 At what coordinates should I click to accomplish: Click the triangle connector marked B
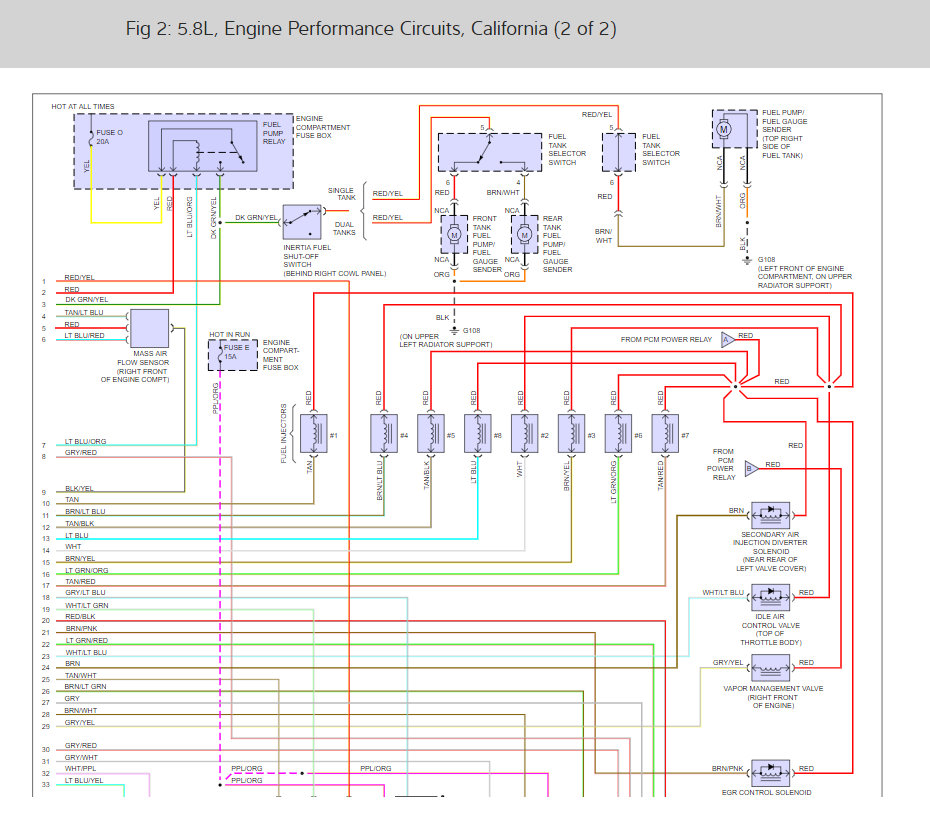751,469
